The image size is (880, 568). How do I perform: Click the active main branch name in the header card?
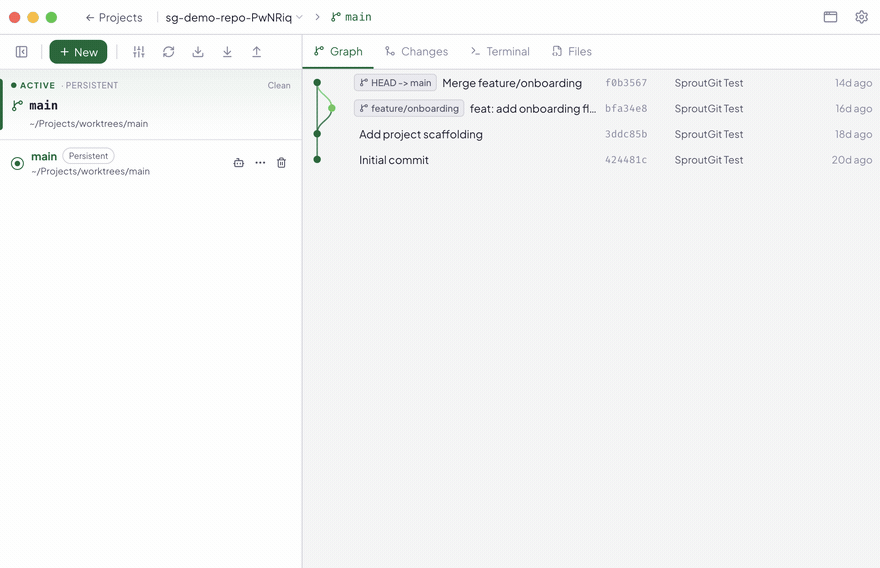(x=43, y=106)
